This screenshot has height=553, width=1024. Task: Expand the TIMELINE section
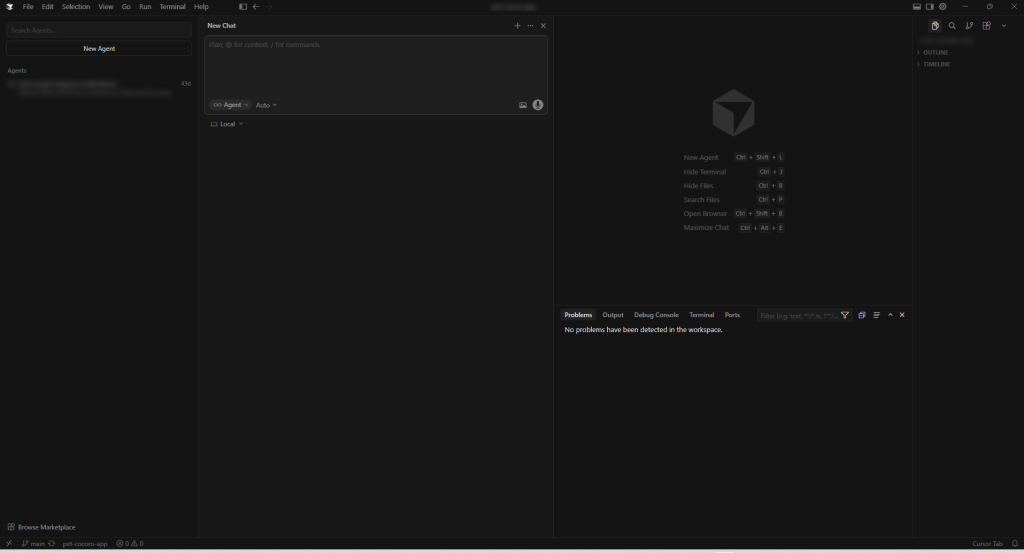936,64
